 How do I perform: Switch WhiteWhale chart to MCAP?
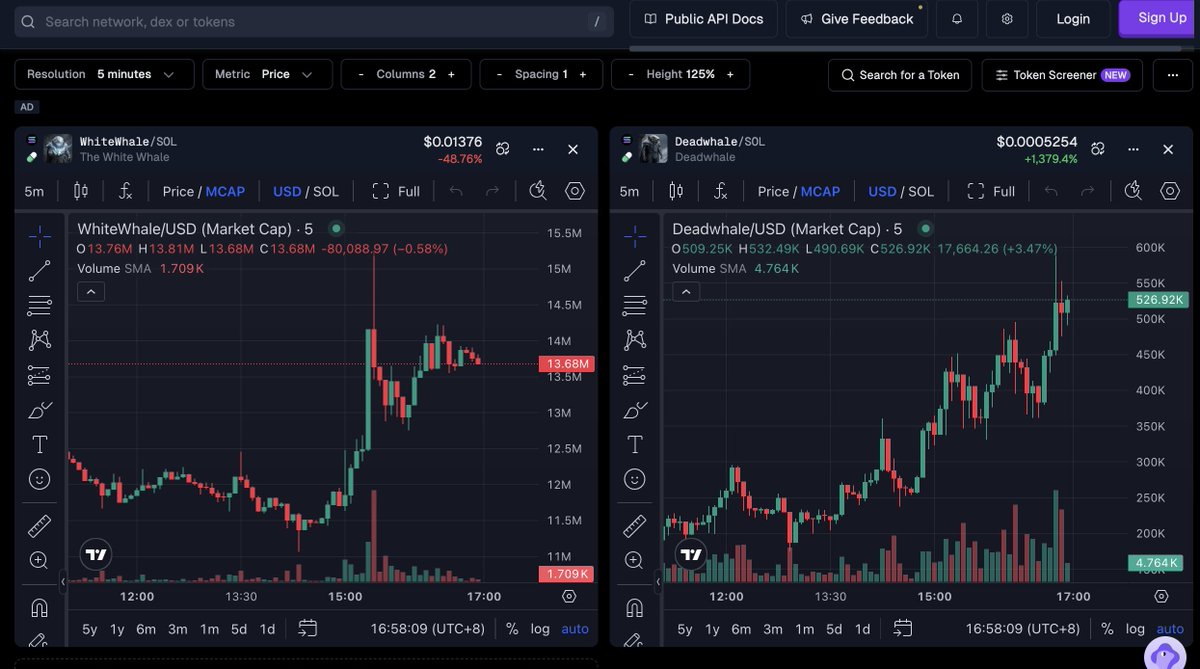(x=225, y=191)
